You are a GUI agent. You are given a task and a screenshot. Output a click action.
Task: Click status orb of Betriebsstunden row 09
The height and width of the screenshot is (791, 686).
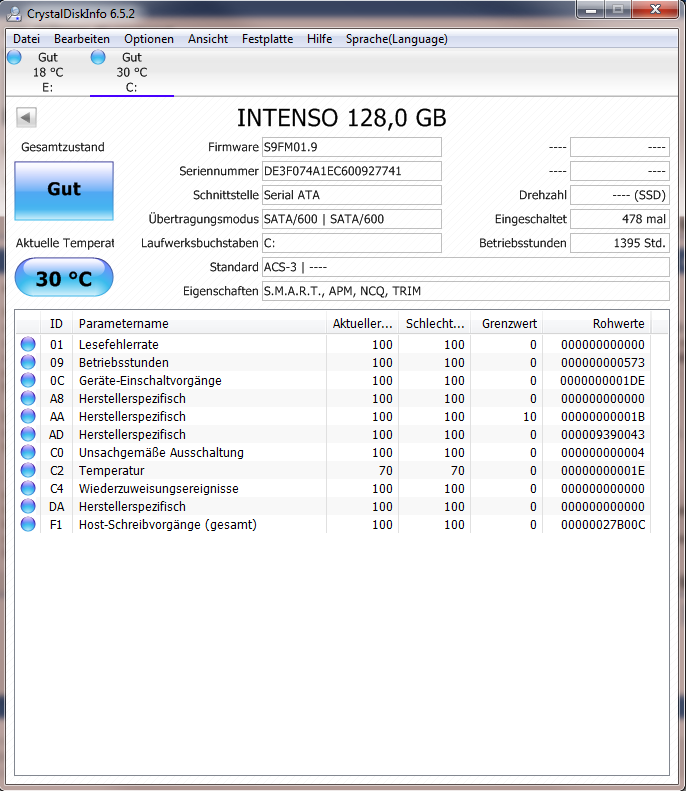(28, 362)
